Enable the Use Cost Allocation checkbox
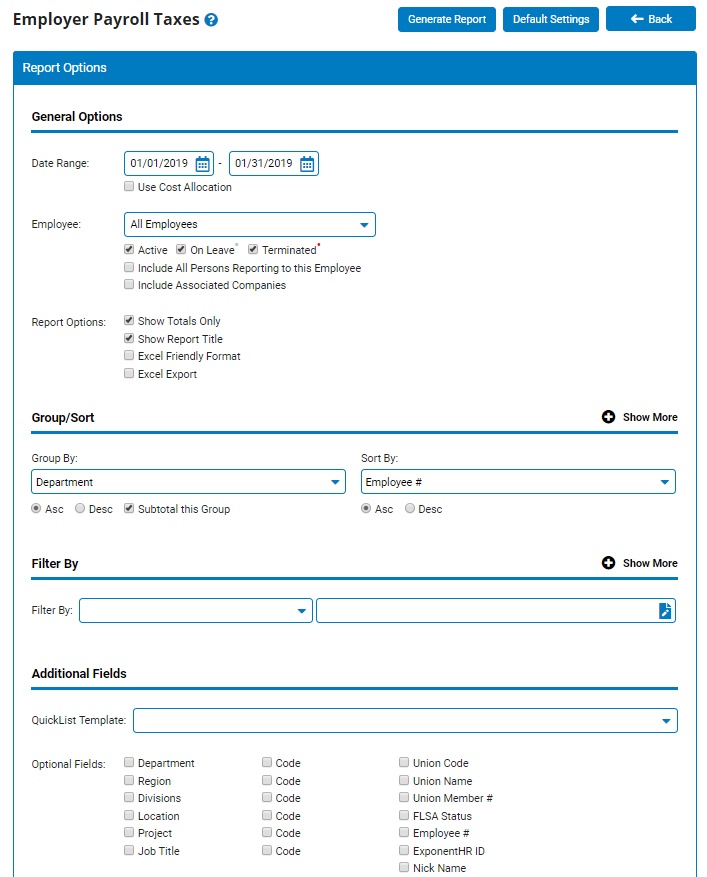Screen dimensions: 707x877 tap(128, 186)
